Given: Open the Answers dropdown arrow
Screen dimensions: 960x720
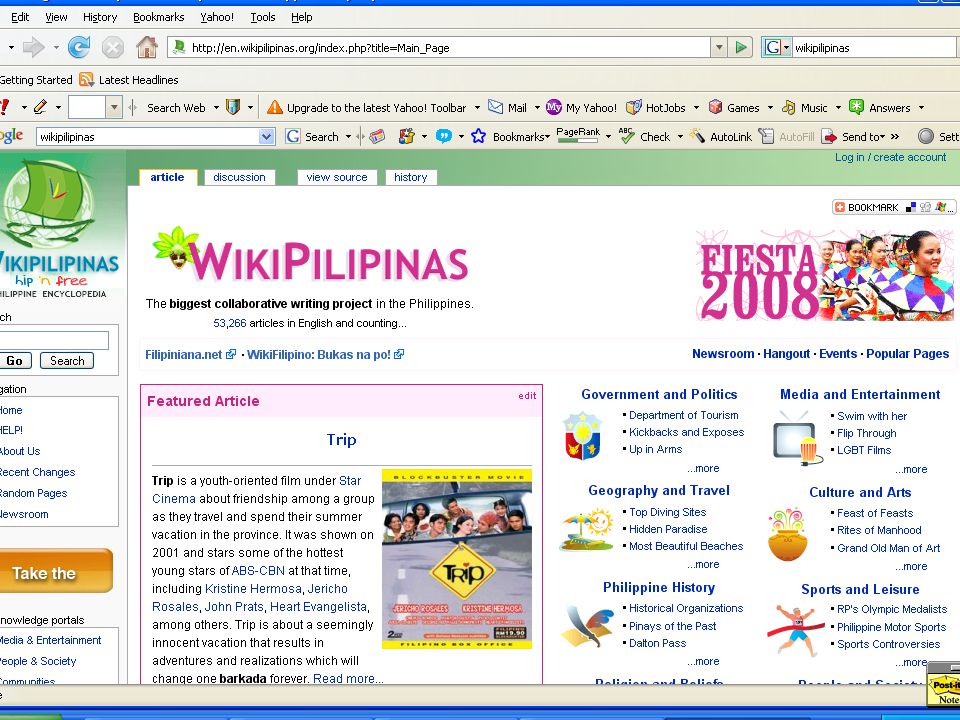Looking at the screenshot, I should coord(921,108).
